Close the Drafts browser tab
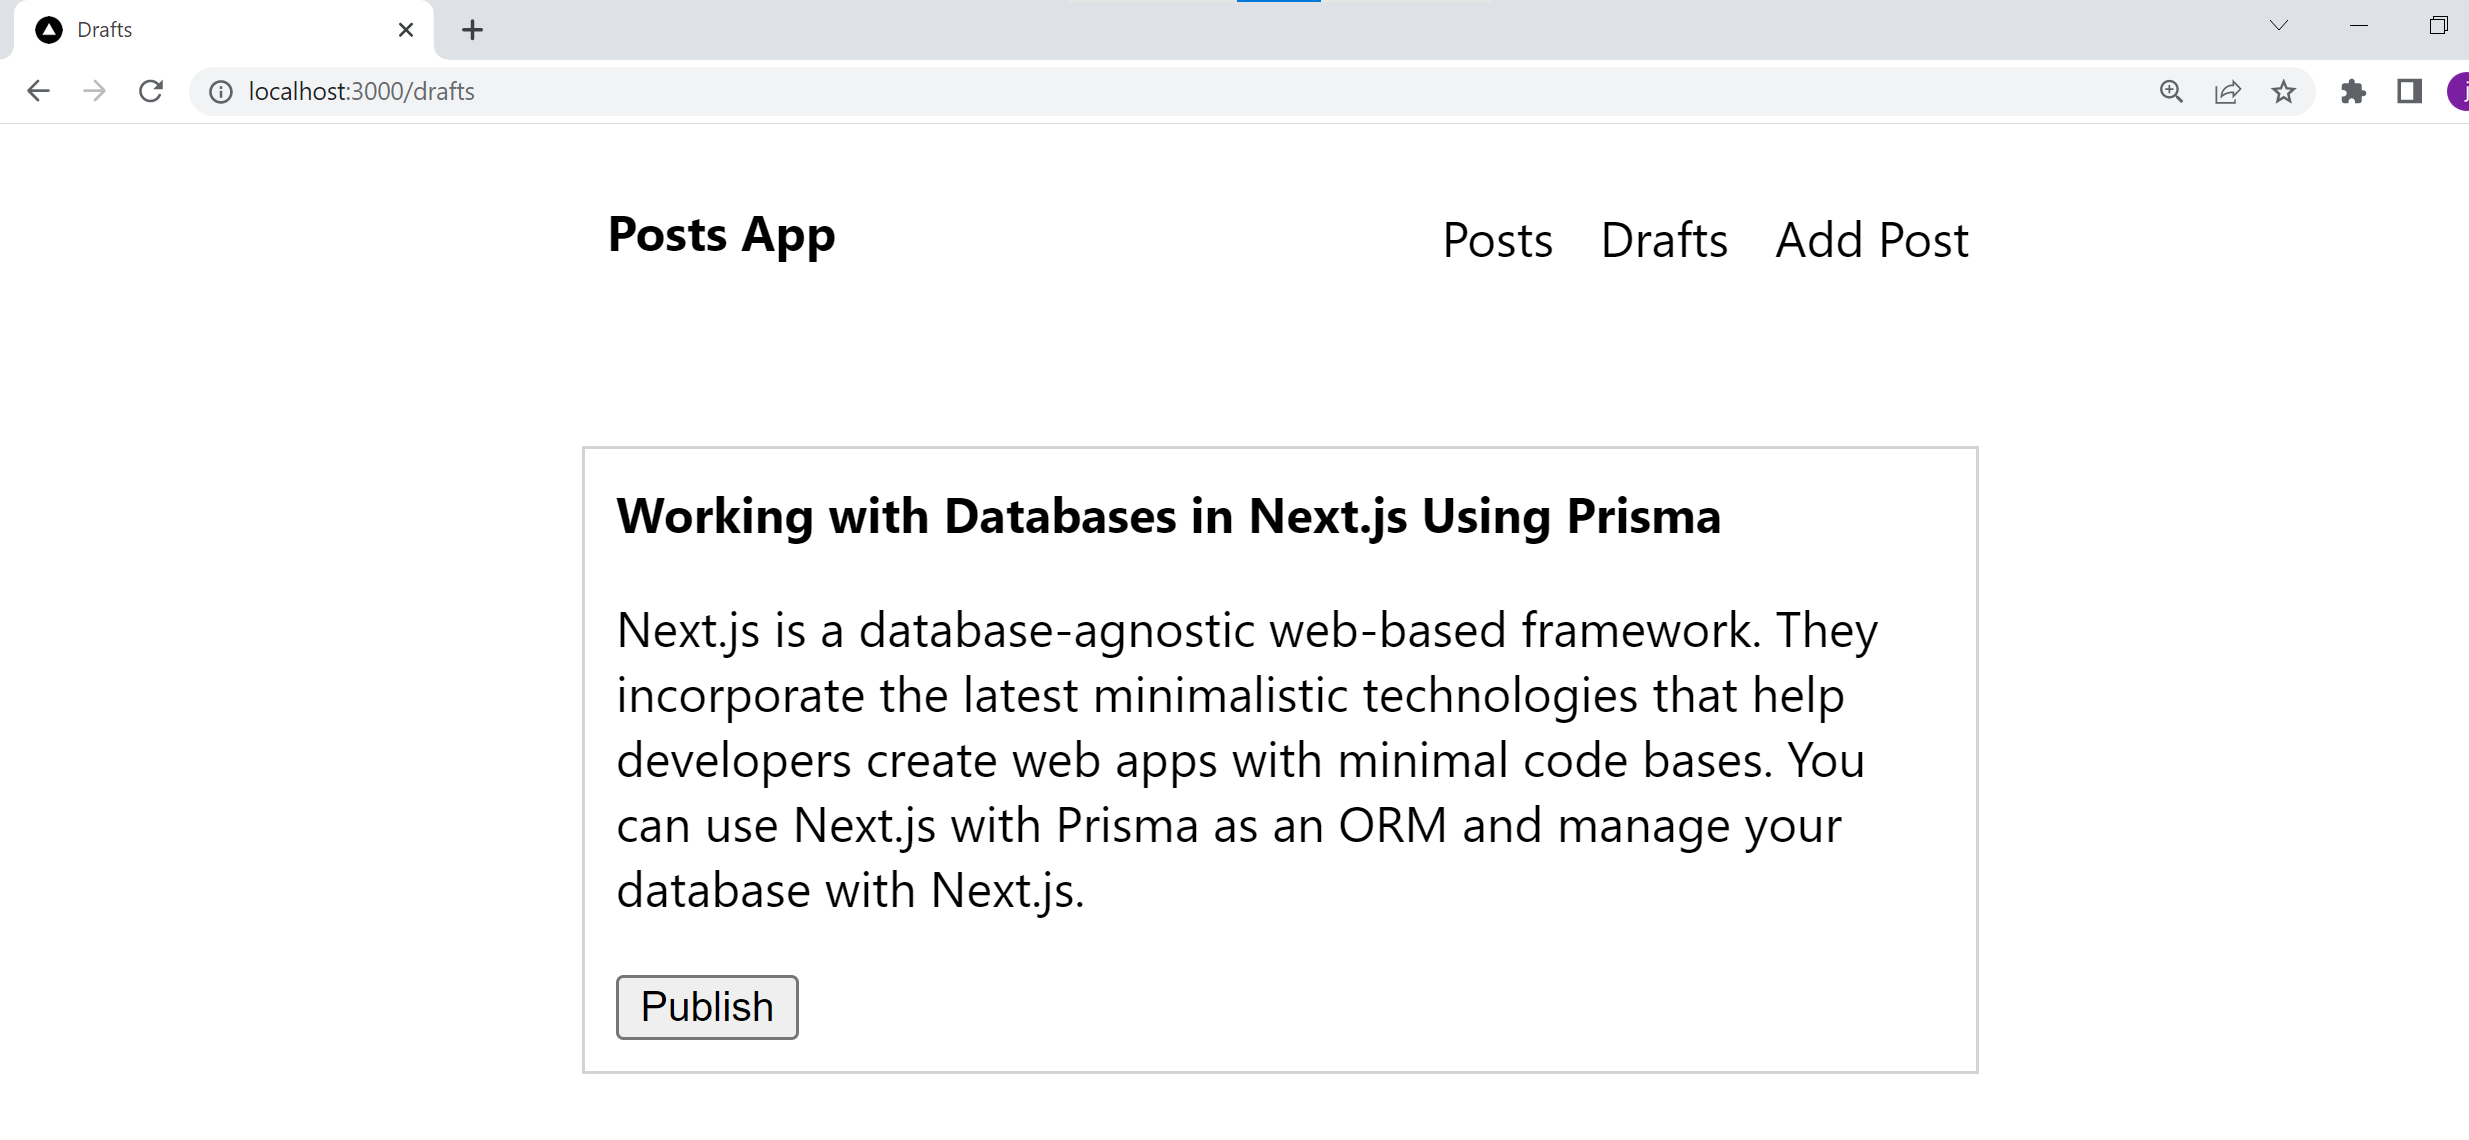The width and height of the screenshot is (2469, 1140). coord(405,30)
